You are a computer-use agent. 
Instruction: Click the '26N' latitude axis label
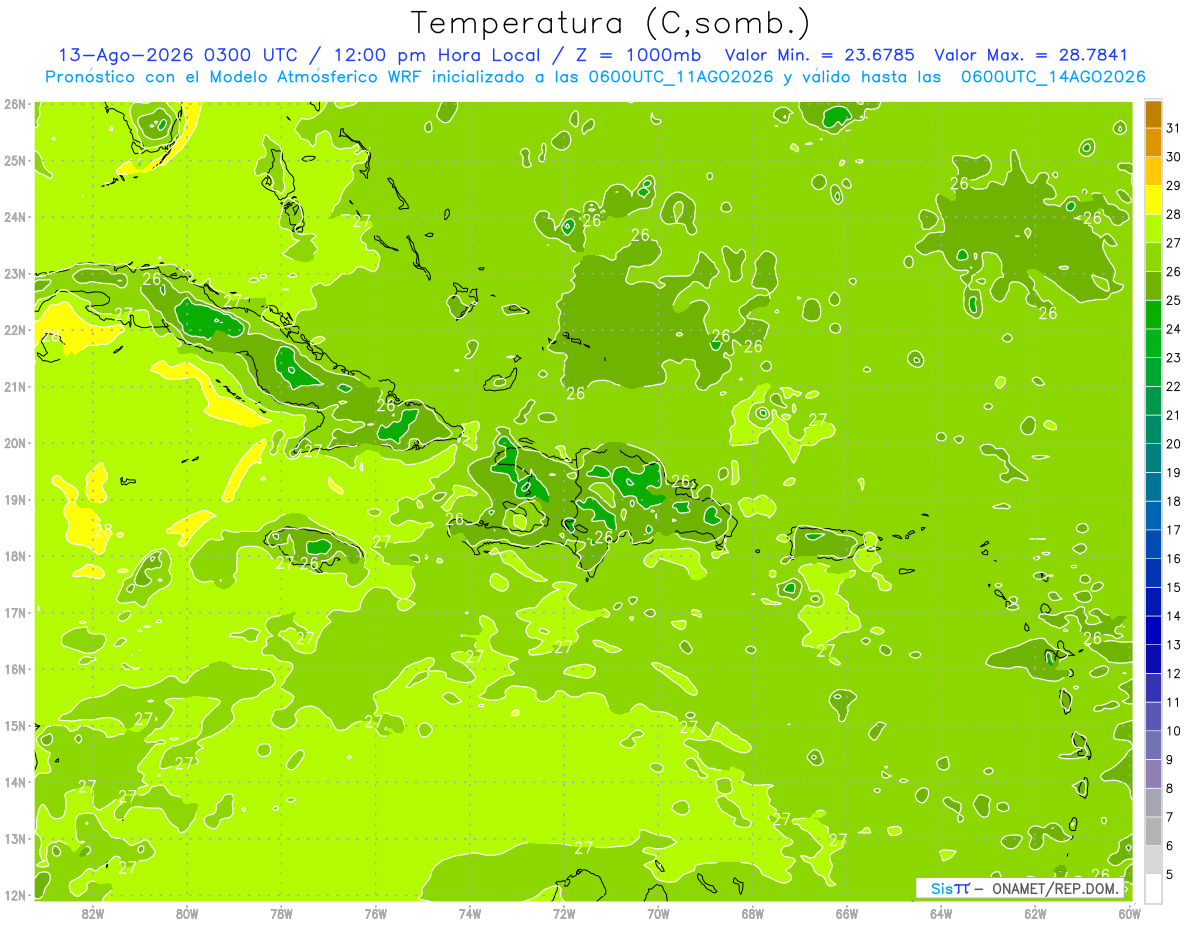point(14,104)
